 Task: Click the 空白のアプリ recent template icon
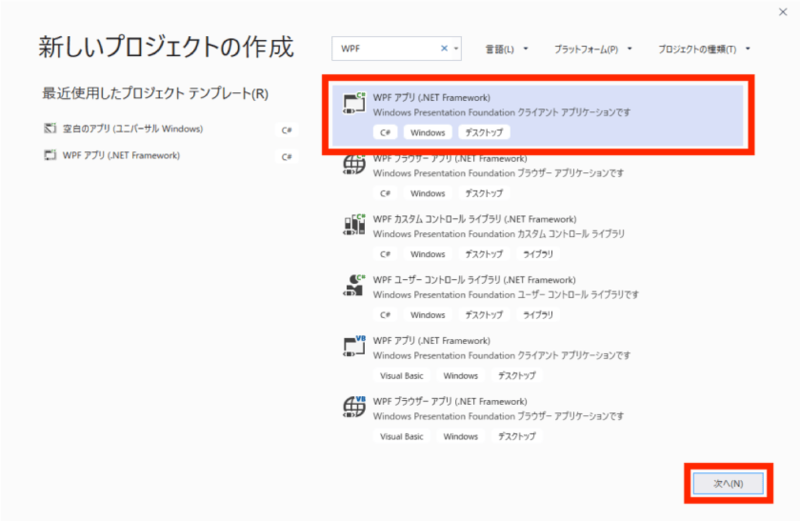pyautogui.click(x=49, y=129)
